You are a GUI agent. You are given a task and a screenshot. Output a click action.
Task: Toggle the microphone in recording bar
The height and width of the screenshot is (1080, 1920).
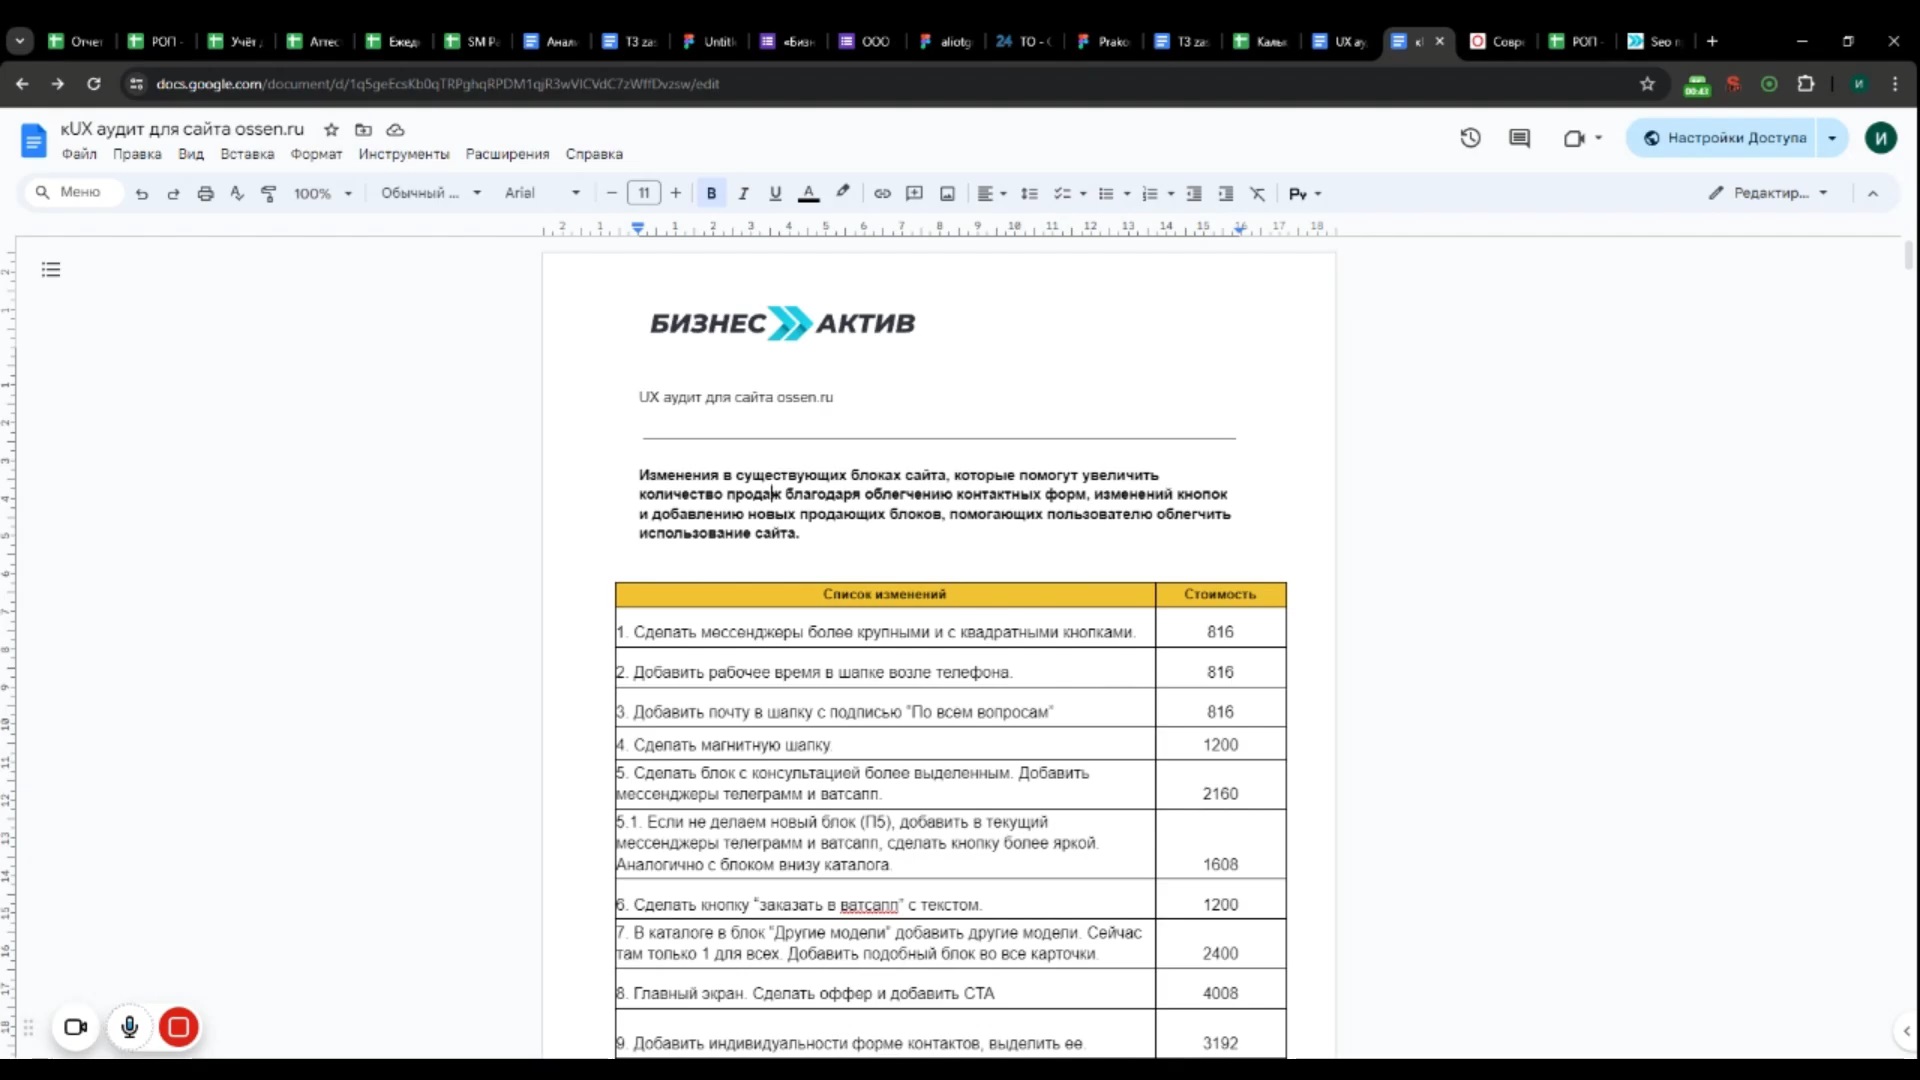[129, 1027]
